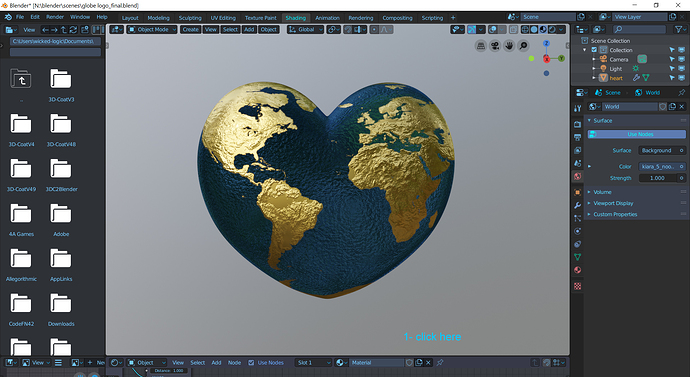This screenshot has width=690, height=377.
Task: Click the perspective/orthographic grid icon in viewport
Action: tap(481, 46)
